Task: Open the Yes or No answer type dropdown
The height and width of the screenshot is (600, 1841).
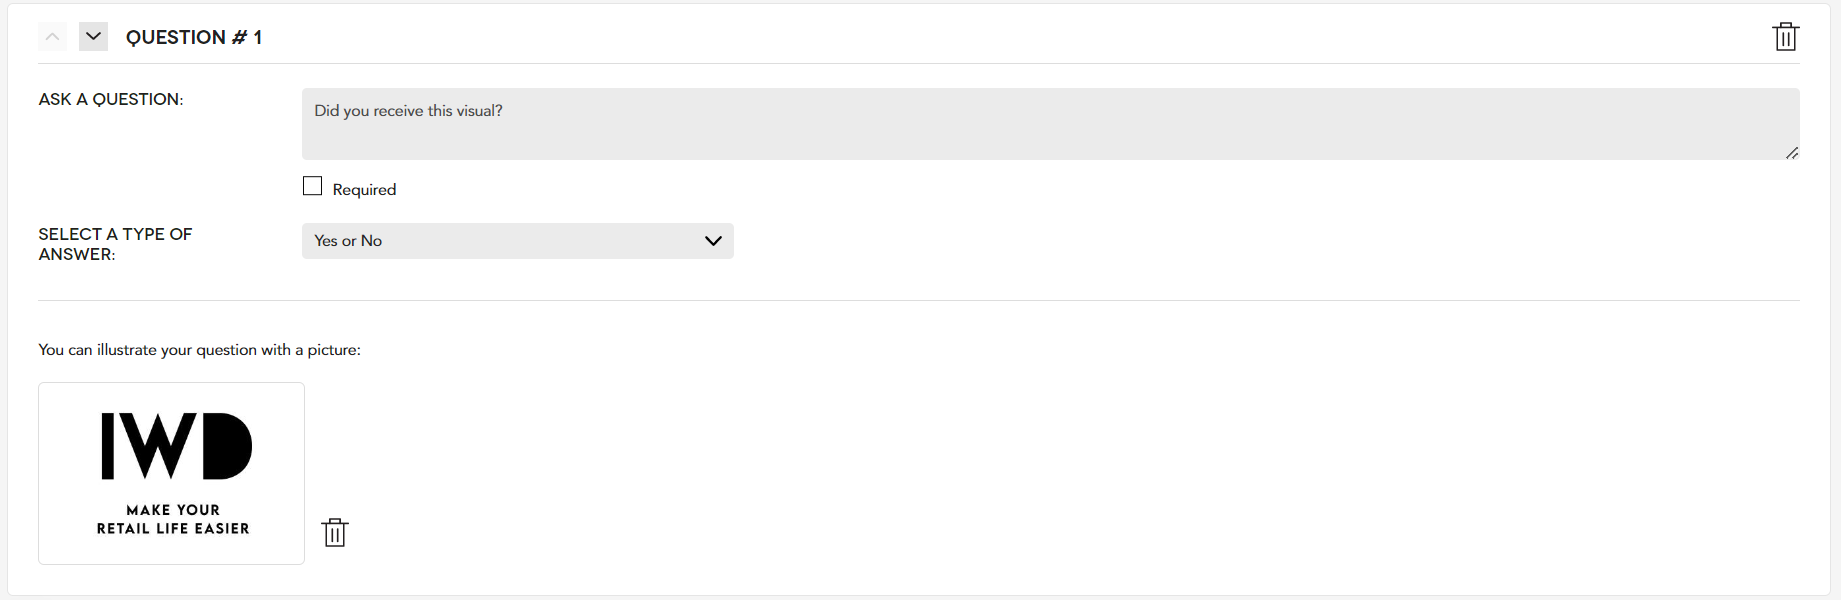Action: (518, 241)
